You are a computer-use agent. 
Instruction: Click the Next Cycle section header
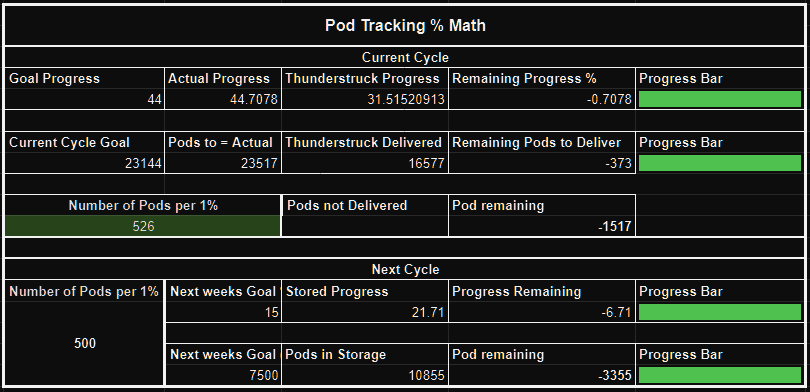[x=405, y=269]
